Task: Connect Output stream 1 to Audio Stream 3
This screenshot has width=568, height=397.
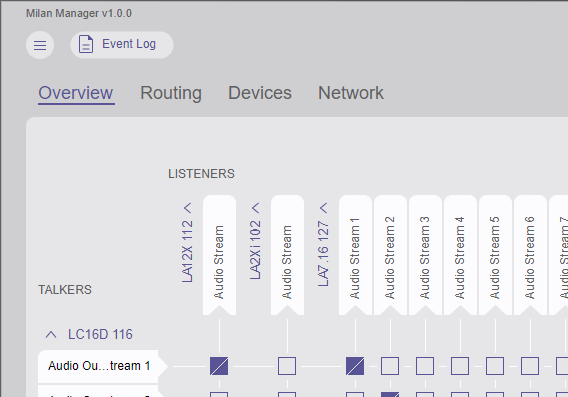Action: pos(425,366)
